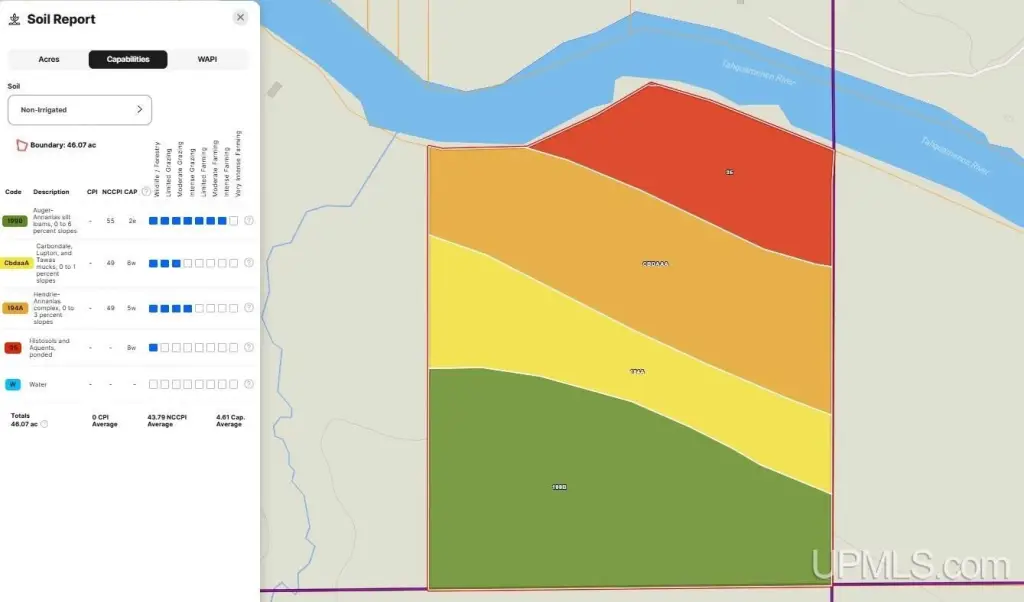
Task: Click the first capability box in Histosols row
Action: (x=153, y=348)
